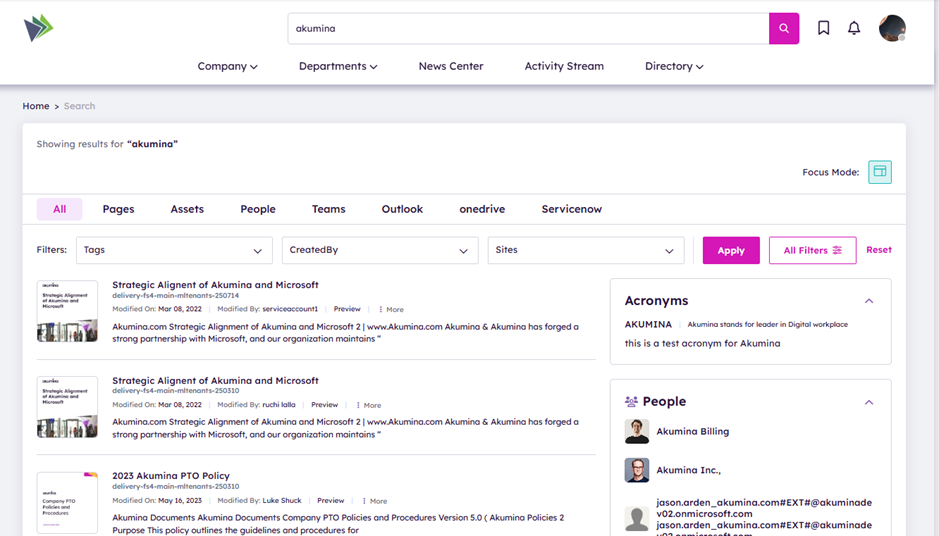
Task: Collapse the Acronyms panel
Action: pos(868,301)
